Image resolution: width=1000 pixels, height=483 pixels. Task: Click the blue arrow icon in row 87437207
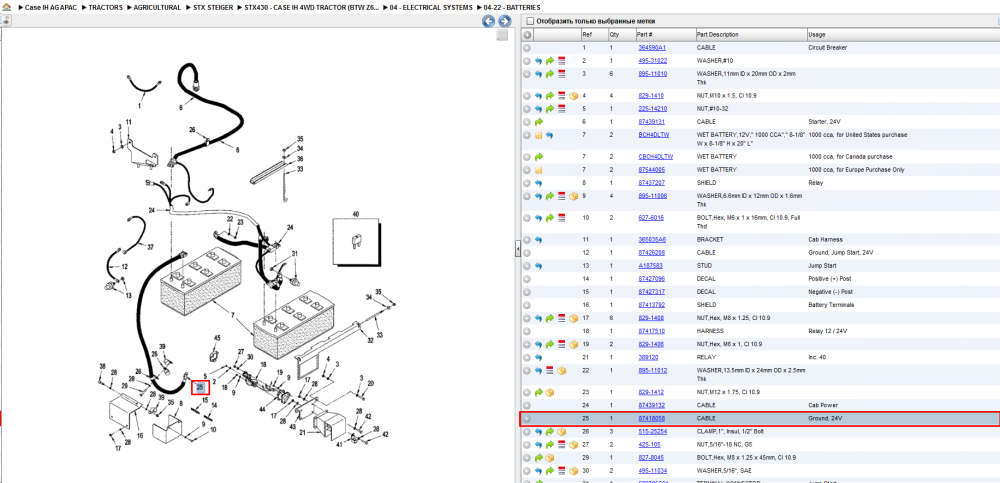[x=539, y=183]
